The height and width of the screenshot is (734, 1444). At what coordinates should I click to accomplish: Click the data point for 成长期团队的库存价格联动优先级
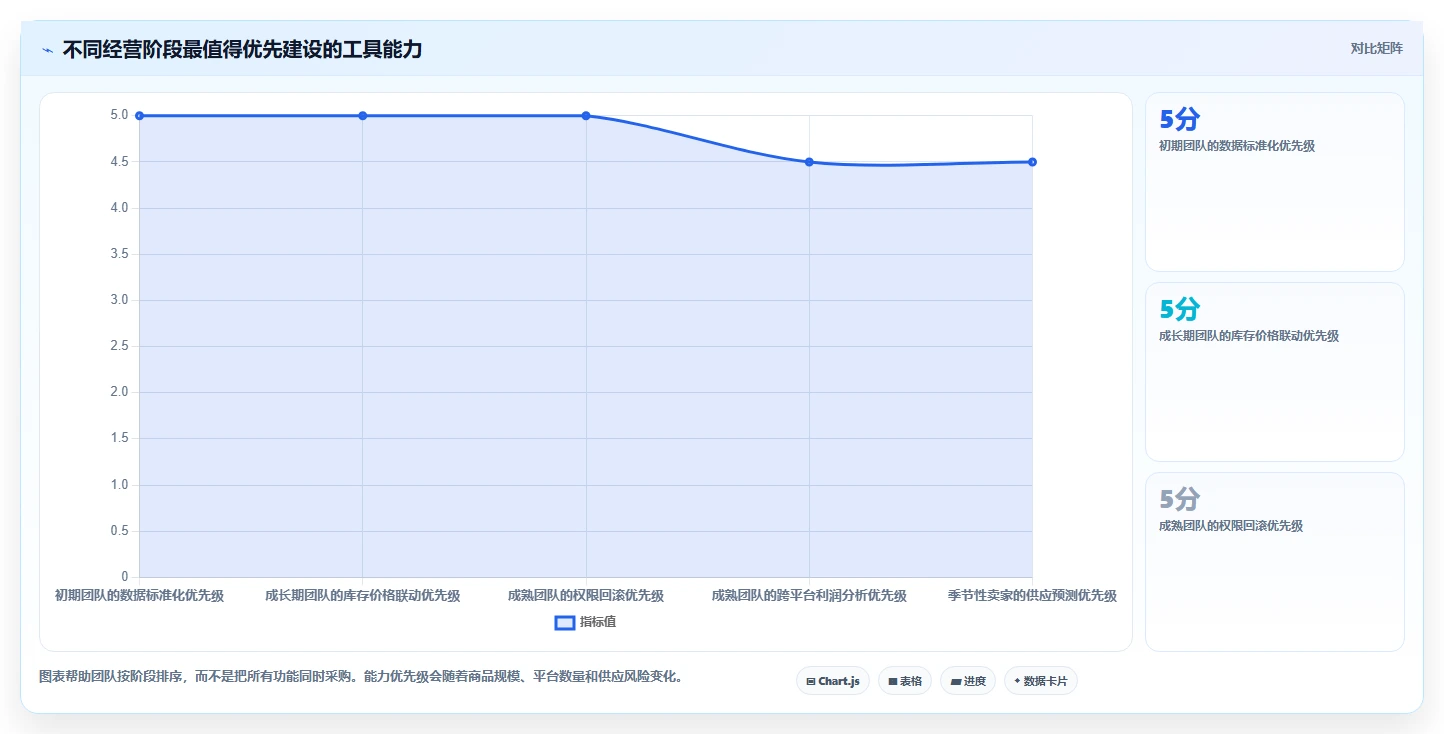tap(363, 116)
